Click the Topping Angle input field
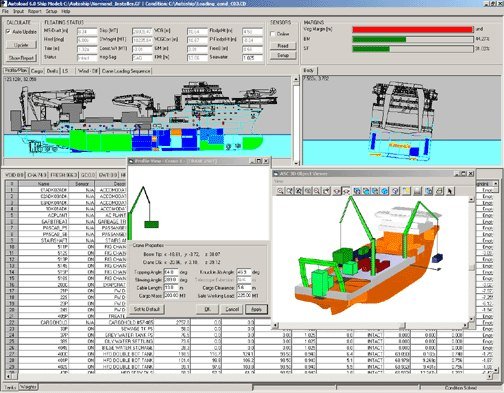 coord(171,272)
